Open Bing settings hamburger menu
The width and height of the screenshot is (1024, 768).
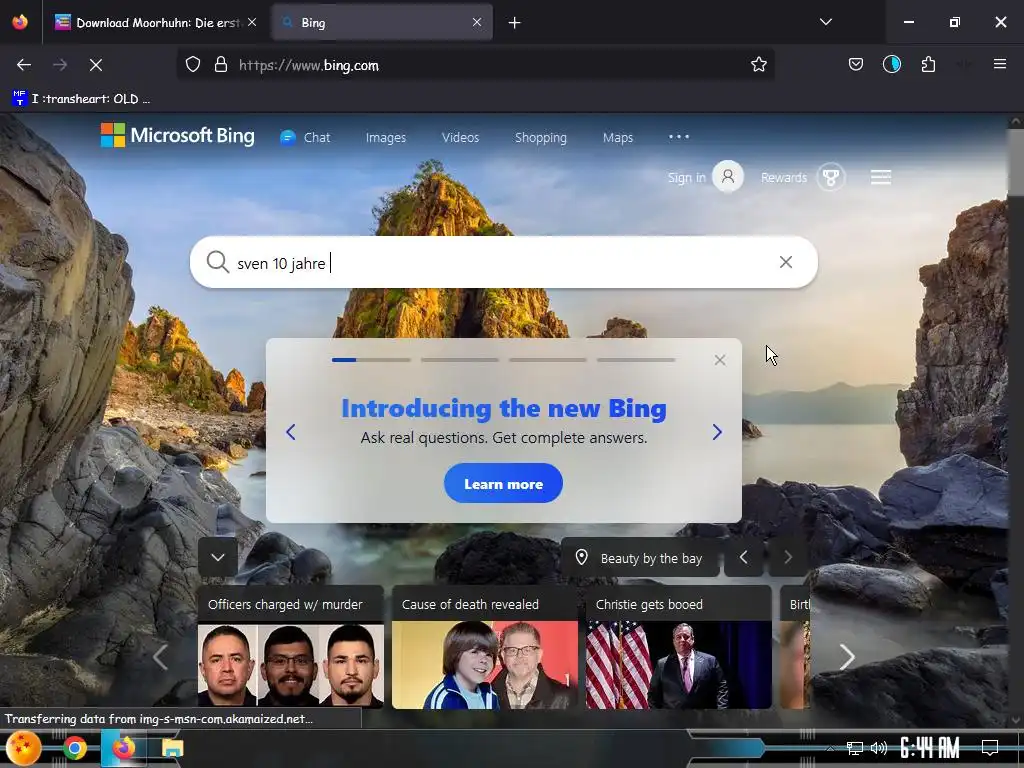pos(880,178)
